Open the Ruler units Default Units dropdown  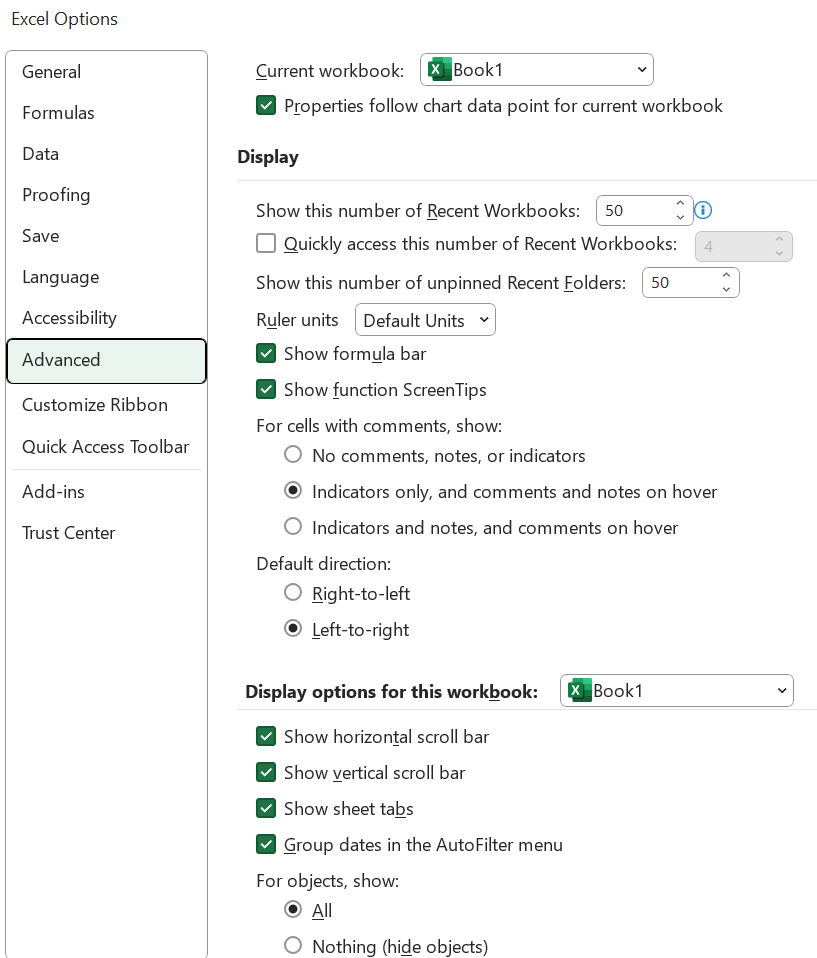[x=425, y=320]
